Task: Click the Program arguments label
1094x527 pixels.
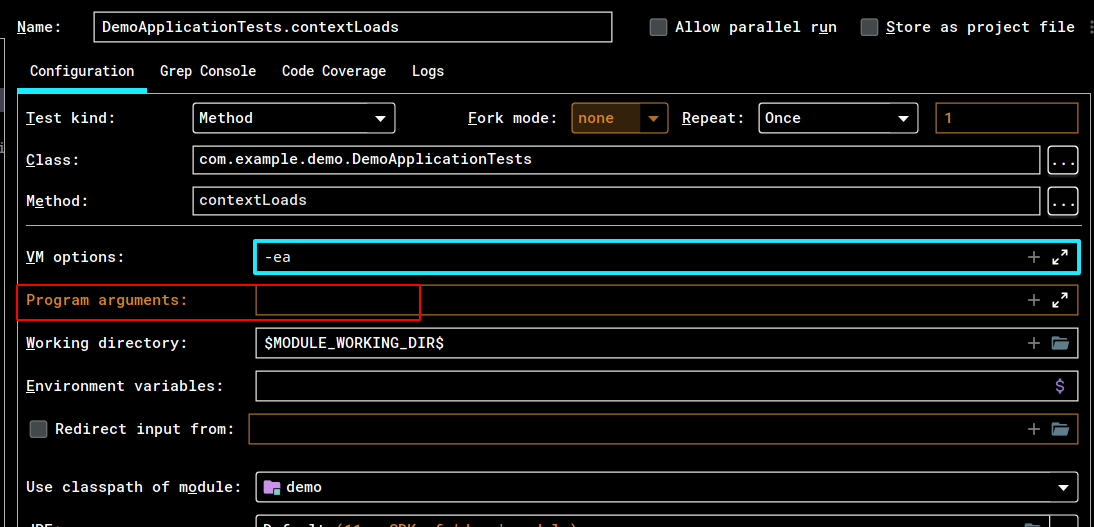Action: (x=107, y=300)
